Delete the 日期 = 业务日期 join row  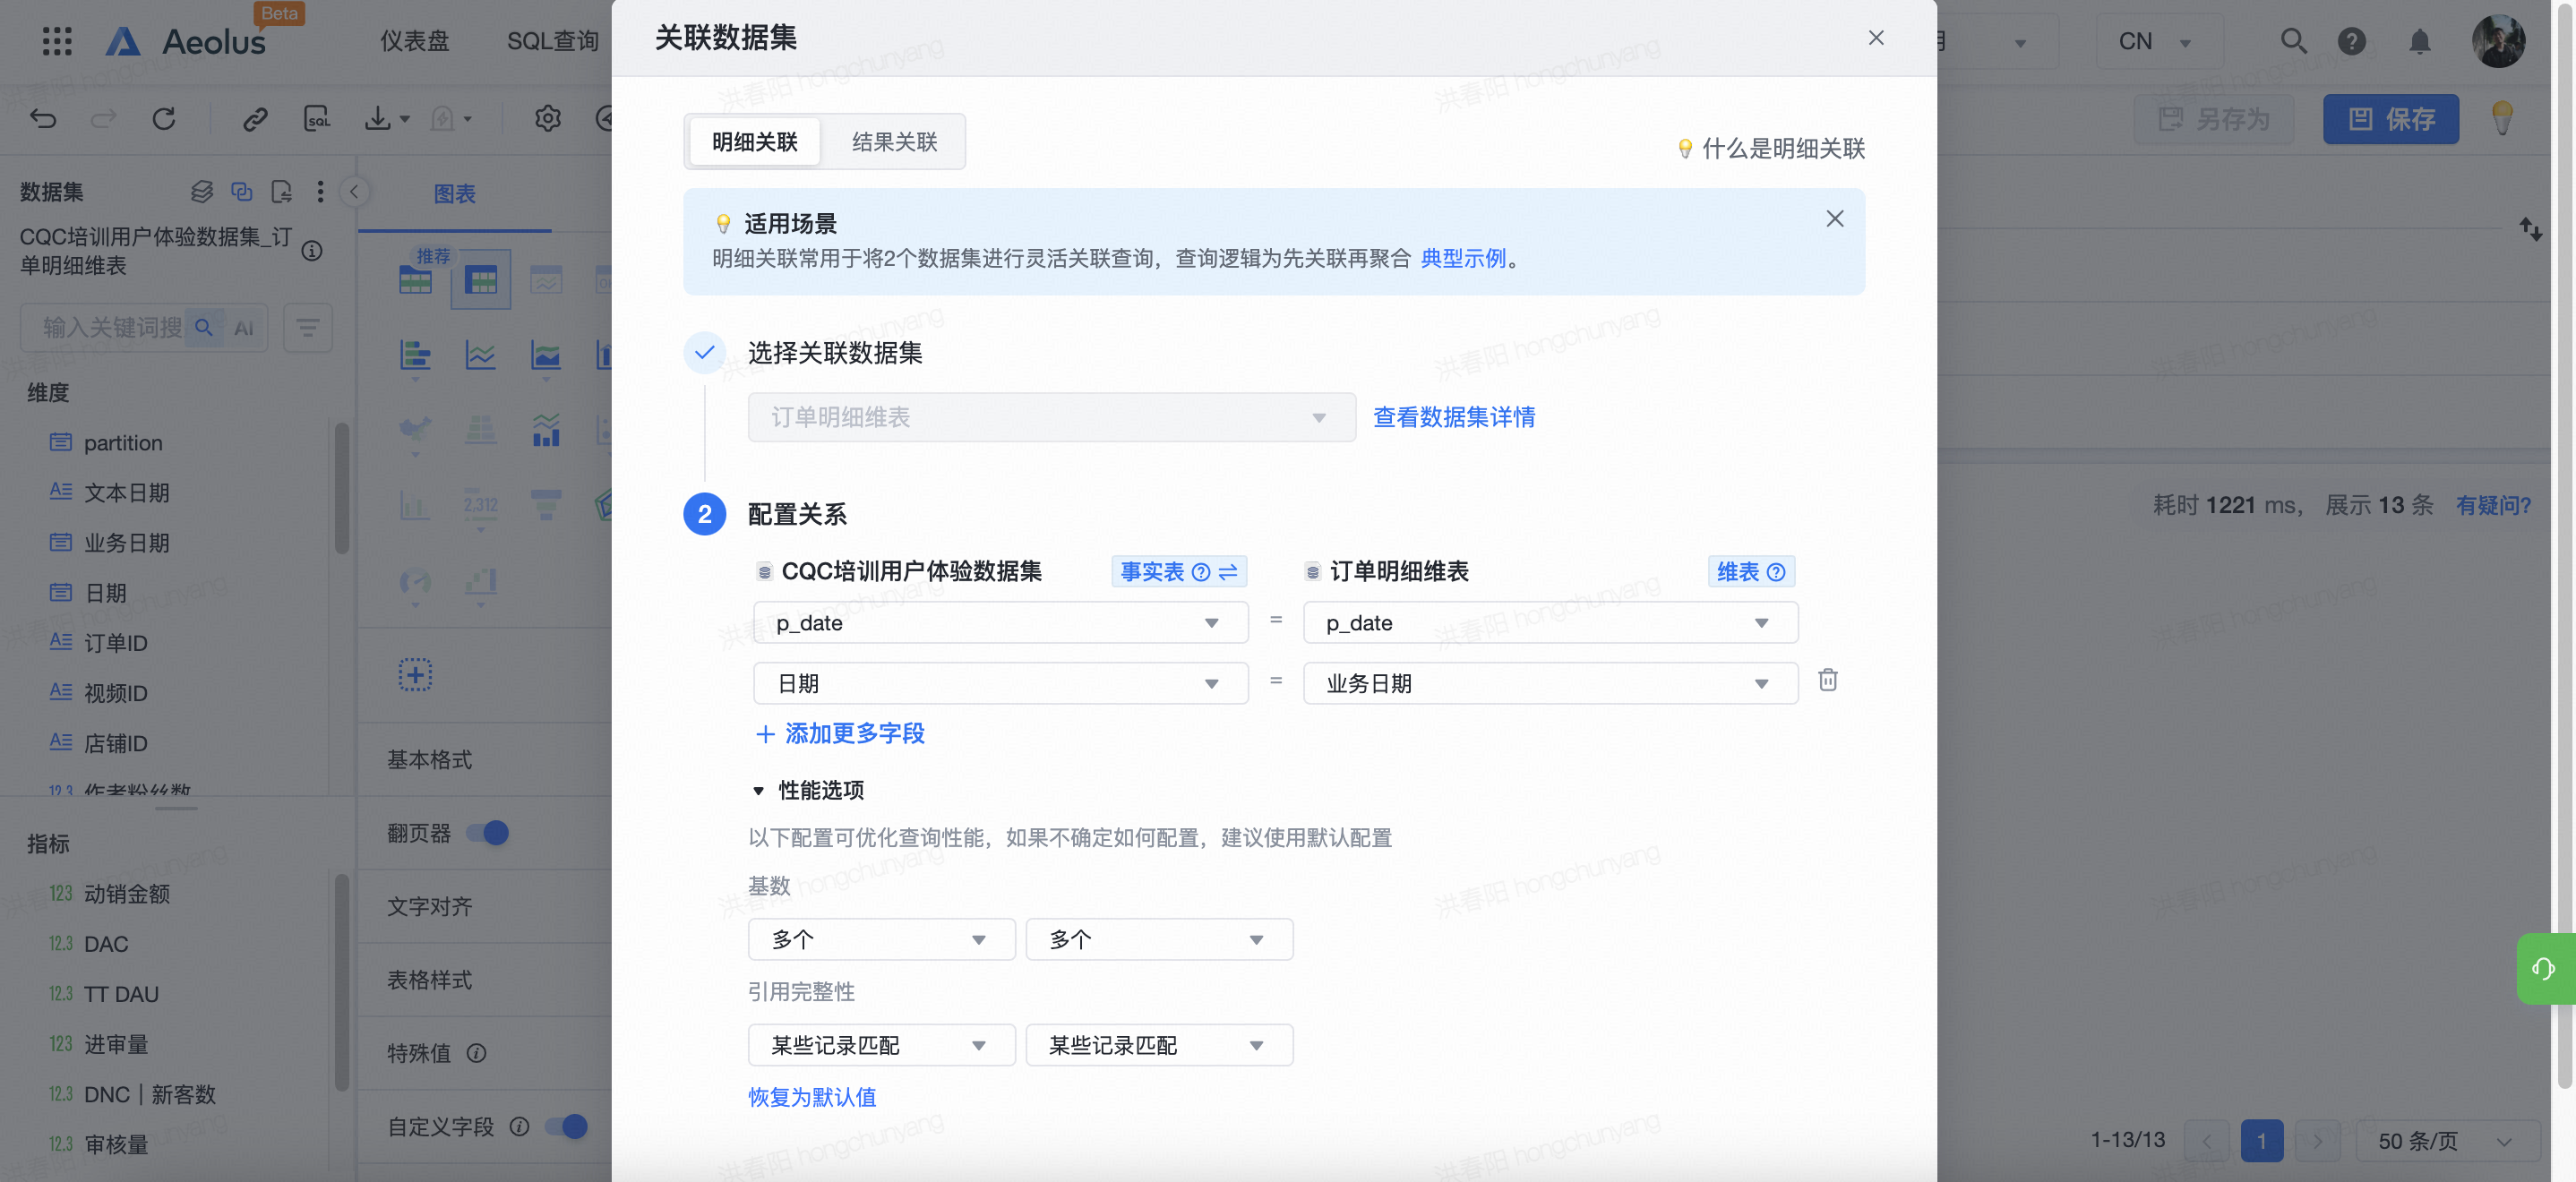(1827, 681)
